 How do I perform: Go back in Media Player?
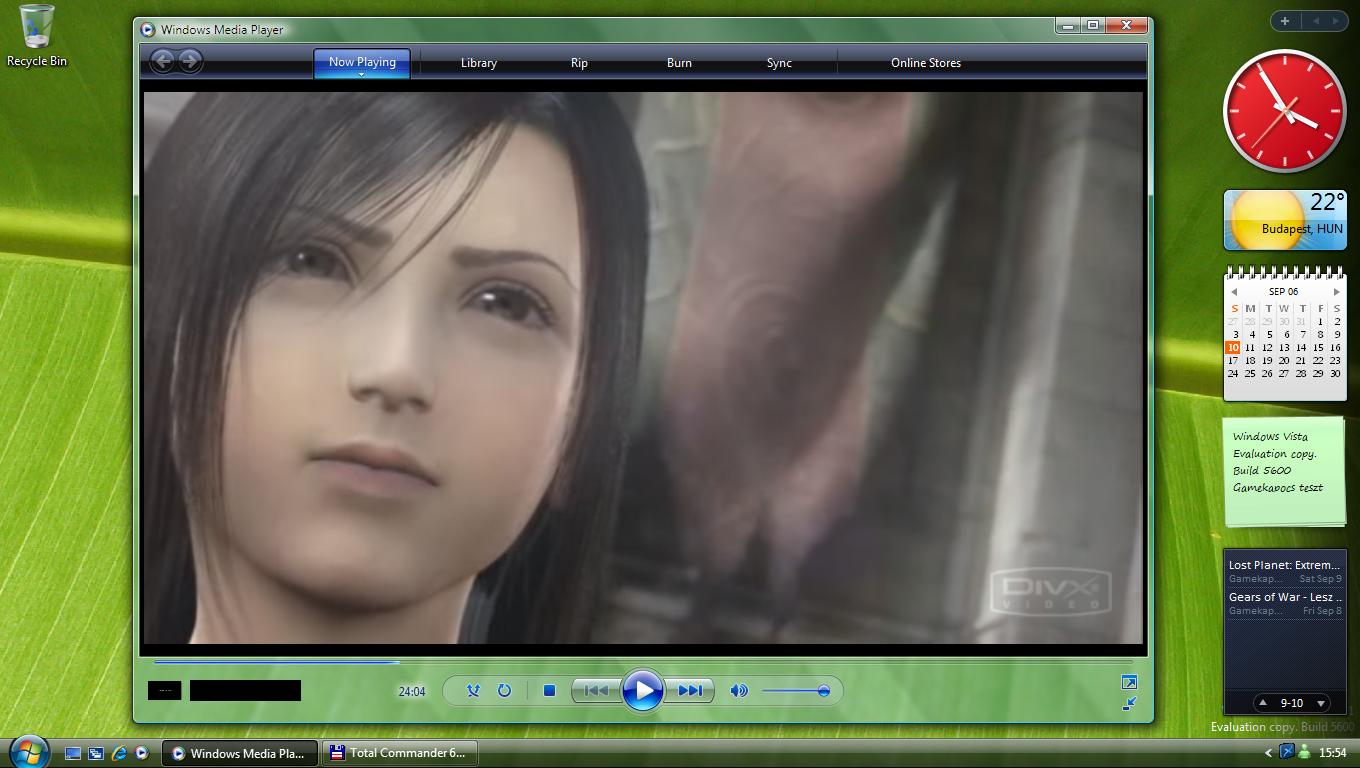(x=163, y=61)
